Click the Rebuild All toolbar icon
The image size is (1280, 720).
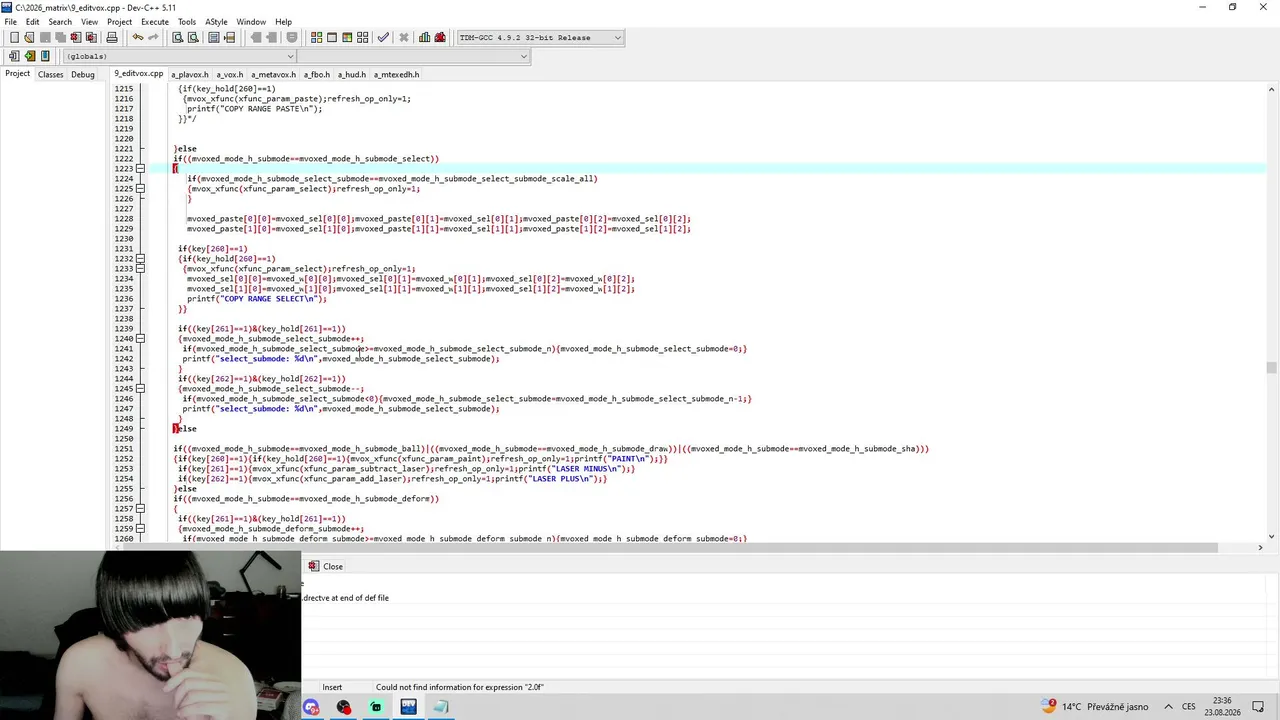[363, 38]
